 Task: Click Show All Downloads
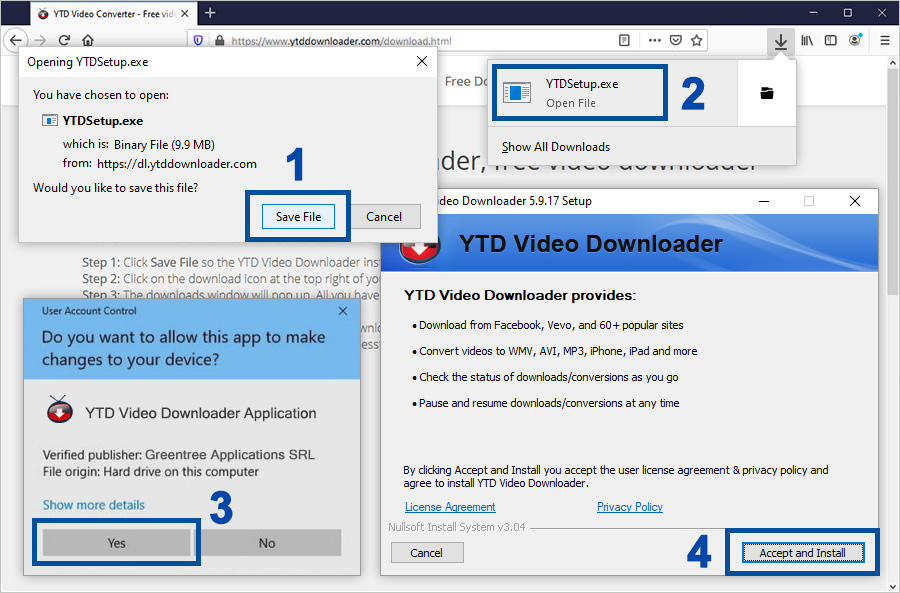click(556, 147)
